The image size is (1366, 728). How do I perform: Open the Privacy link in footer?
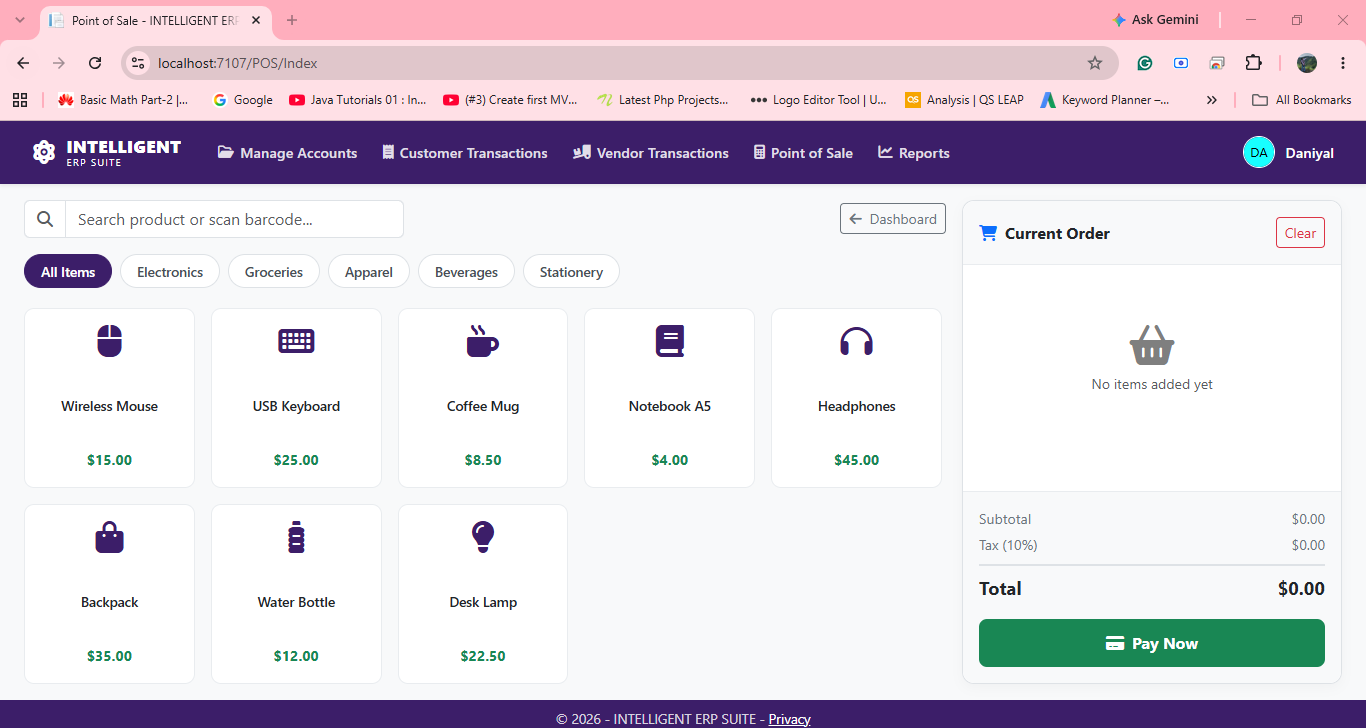[789, 719]
